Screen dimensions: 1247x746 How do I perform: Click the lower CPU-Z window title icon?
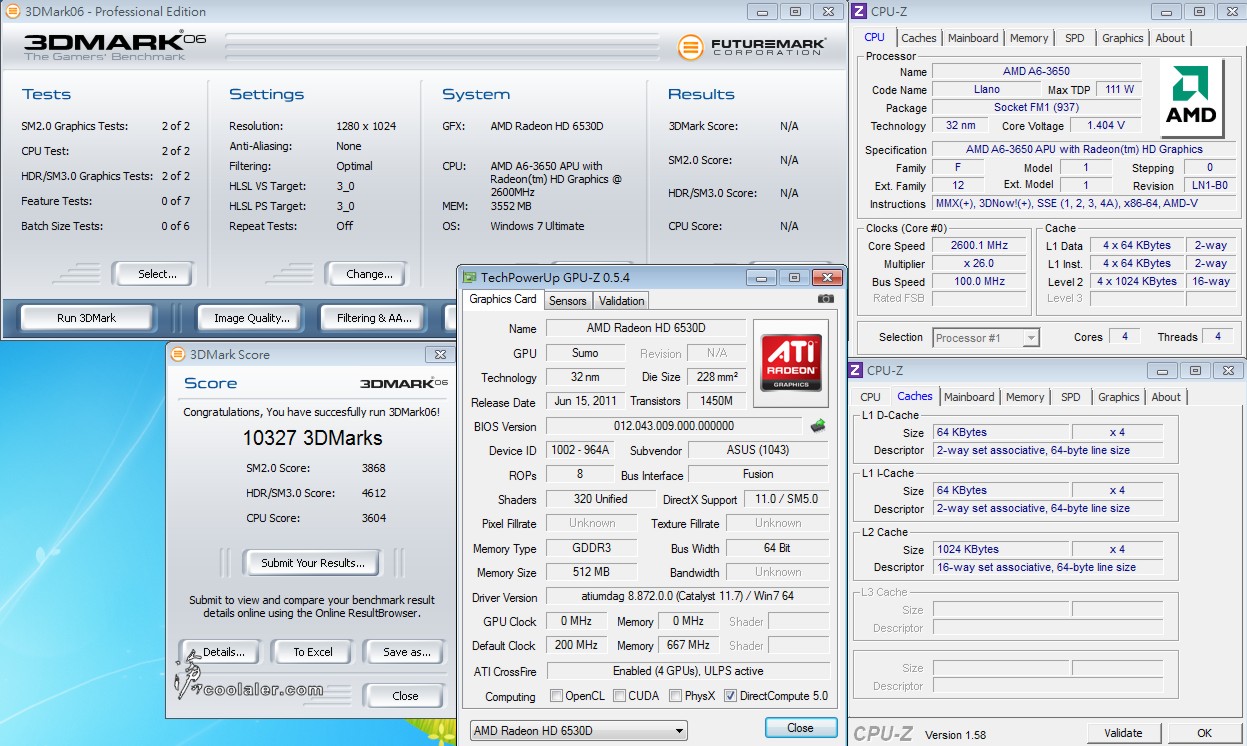[x=856, y=370]
